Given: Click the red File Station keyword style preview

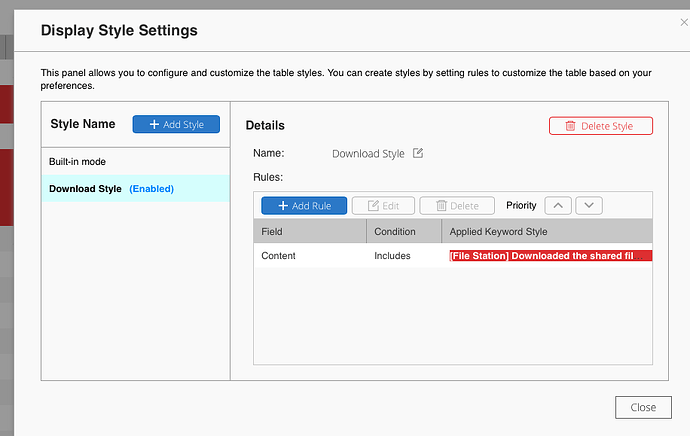Looking at the screenshot, I should tap(550, 256).
